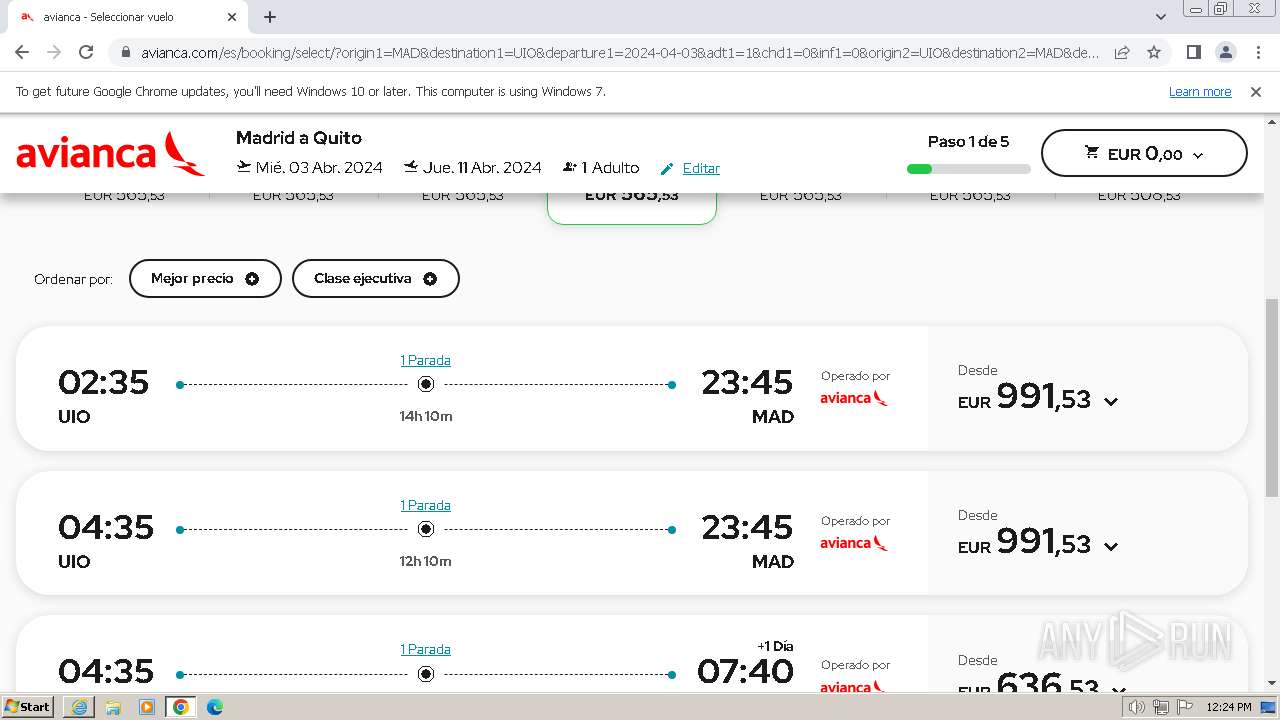Screen dimensions: 1280x720
Task: Open Chrome profile avatar menu
Action: (1226, 53)
